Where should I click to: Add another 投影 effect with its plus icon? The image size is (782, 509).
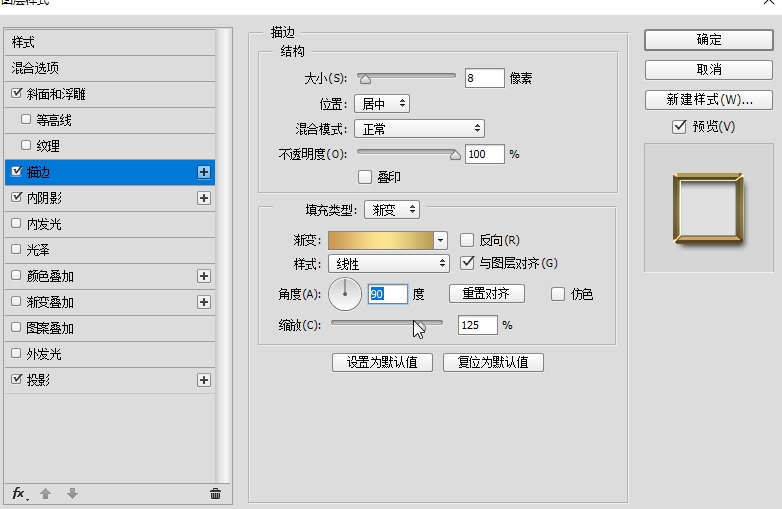click(203, 380)
